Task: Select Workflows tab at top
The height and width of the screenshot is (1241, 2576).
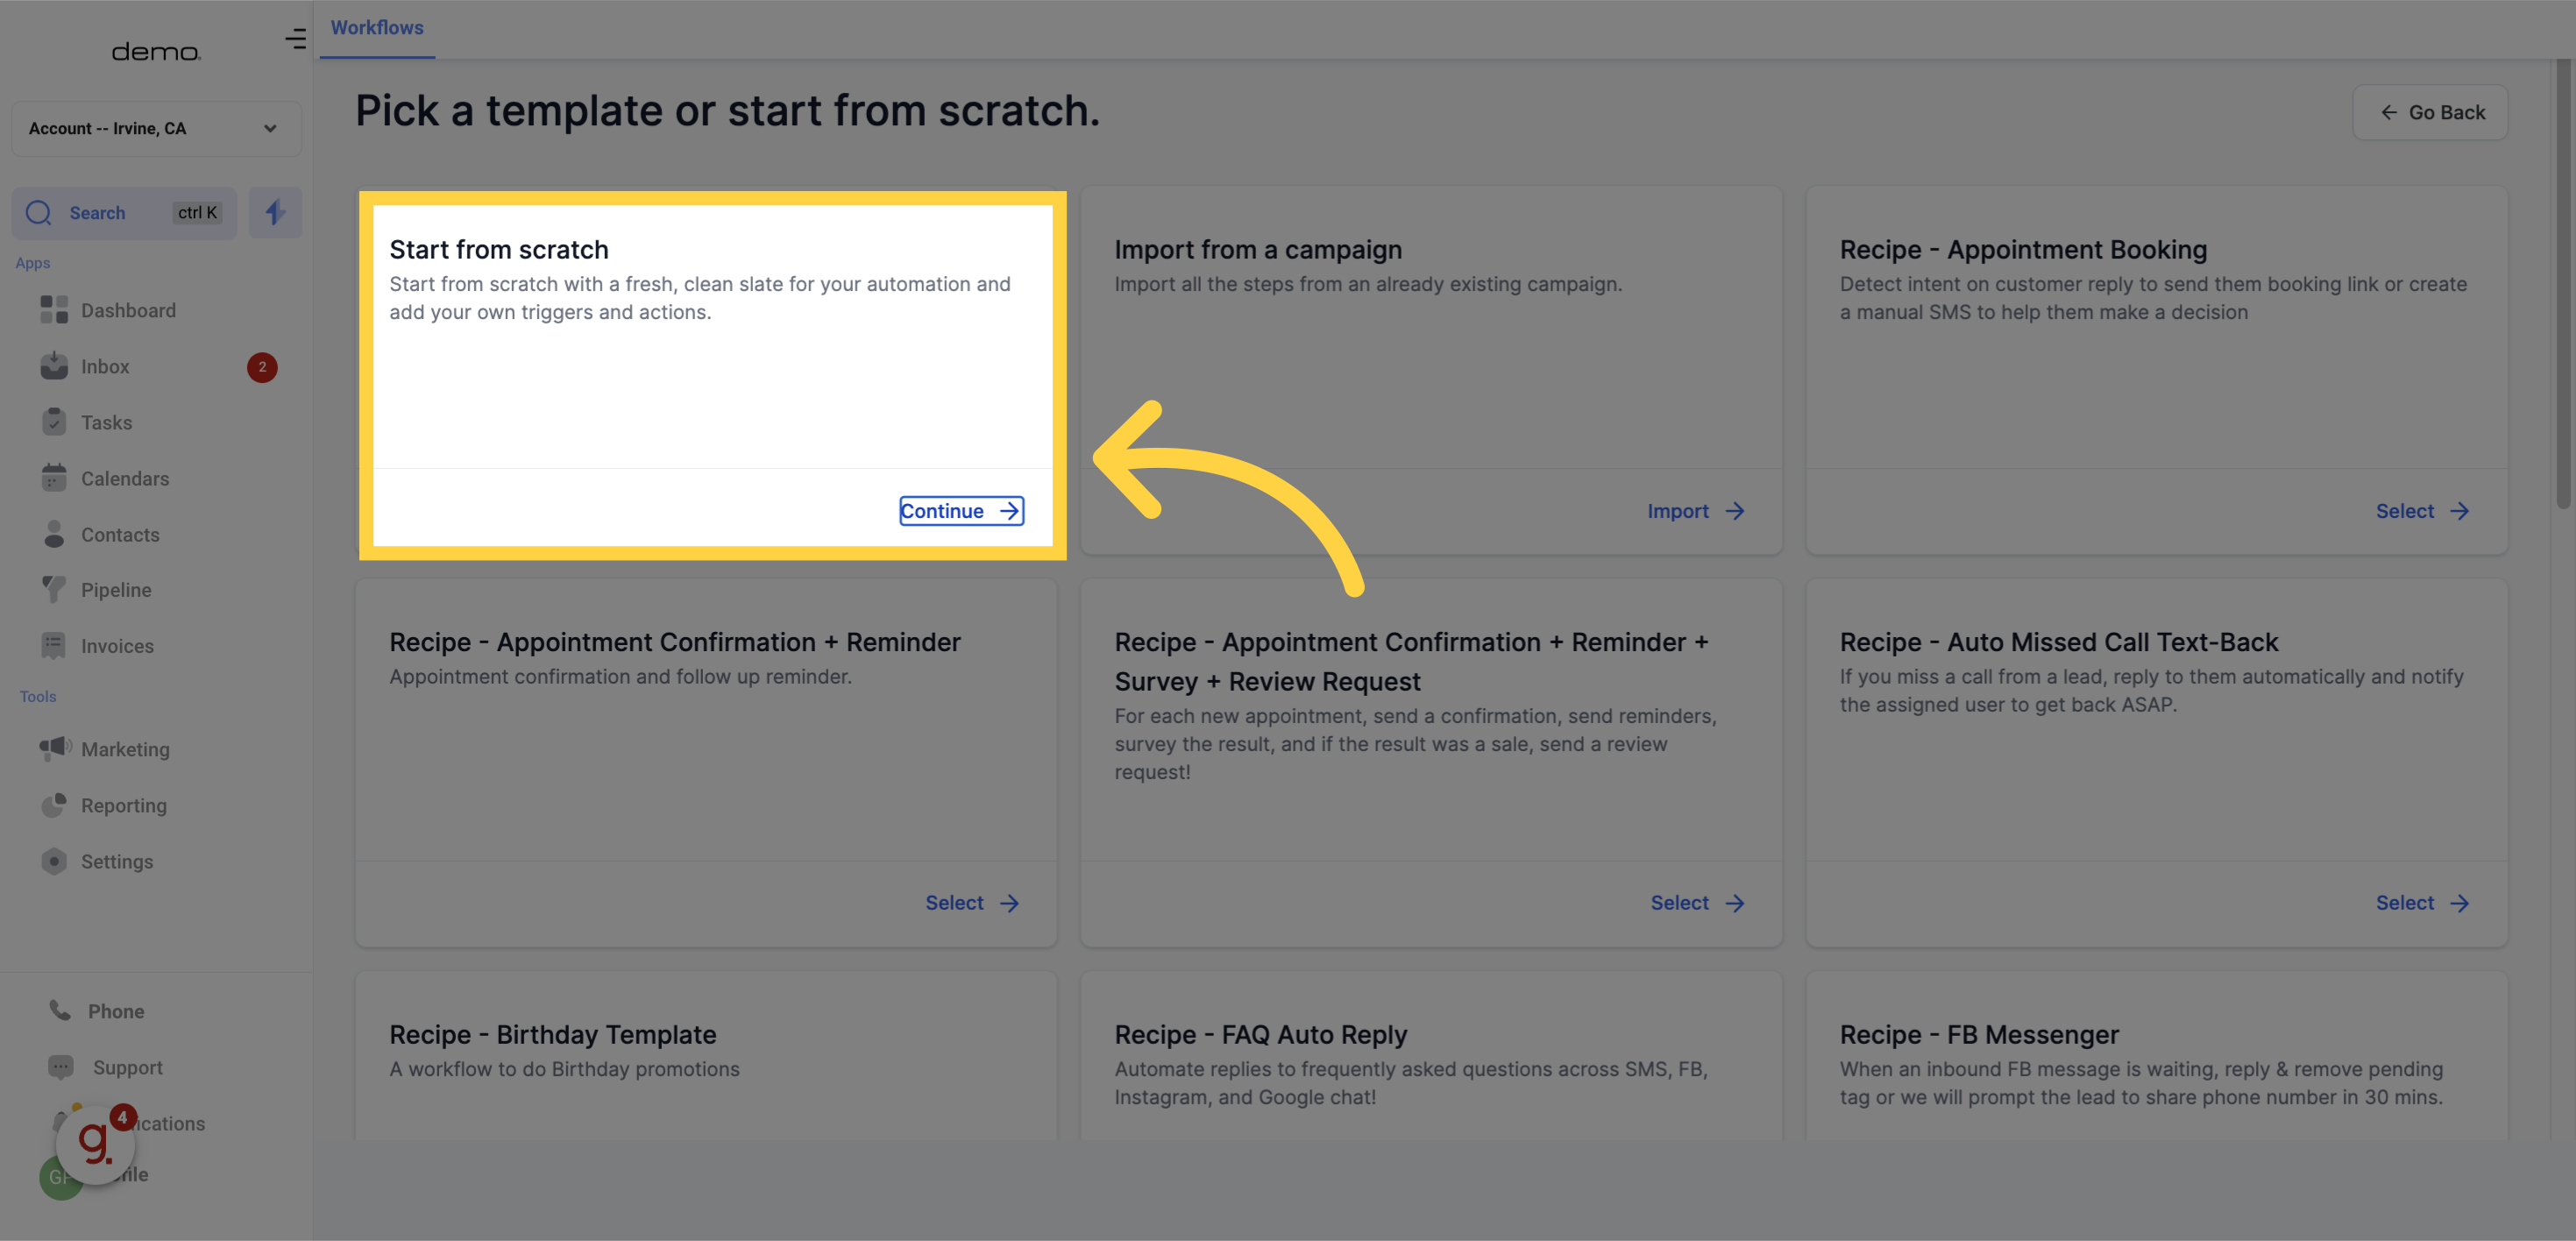Action: pyautogui.click(x=376, y=28)
